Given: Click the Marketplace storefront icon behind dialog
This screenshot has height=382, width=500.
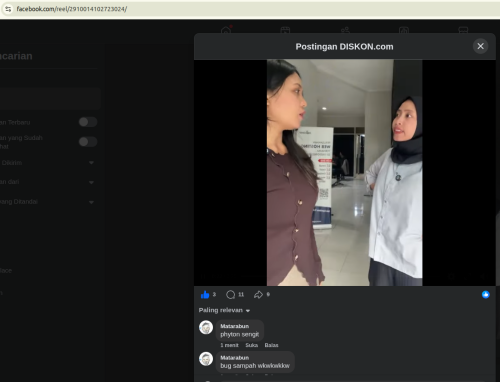Looking at the screenshot, I should (463, 30).
